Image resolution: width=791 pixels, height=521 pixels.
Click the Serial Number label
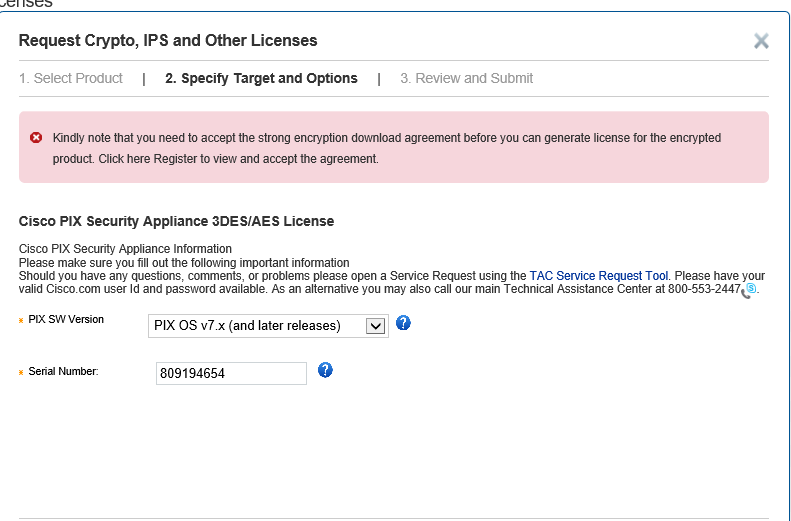point(64,371)
